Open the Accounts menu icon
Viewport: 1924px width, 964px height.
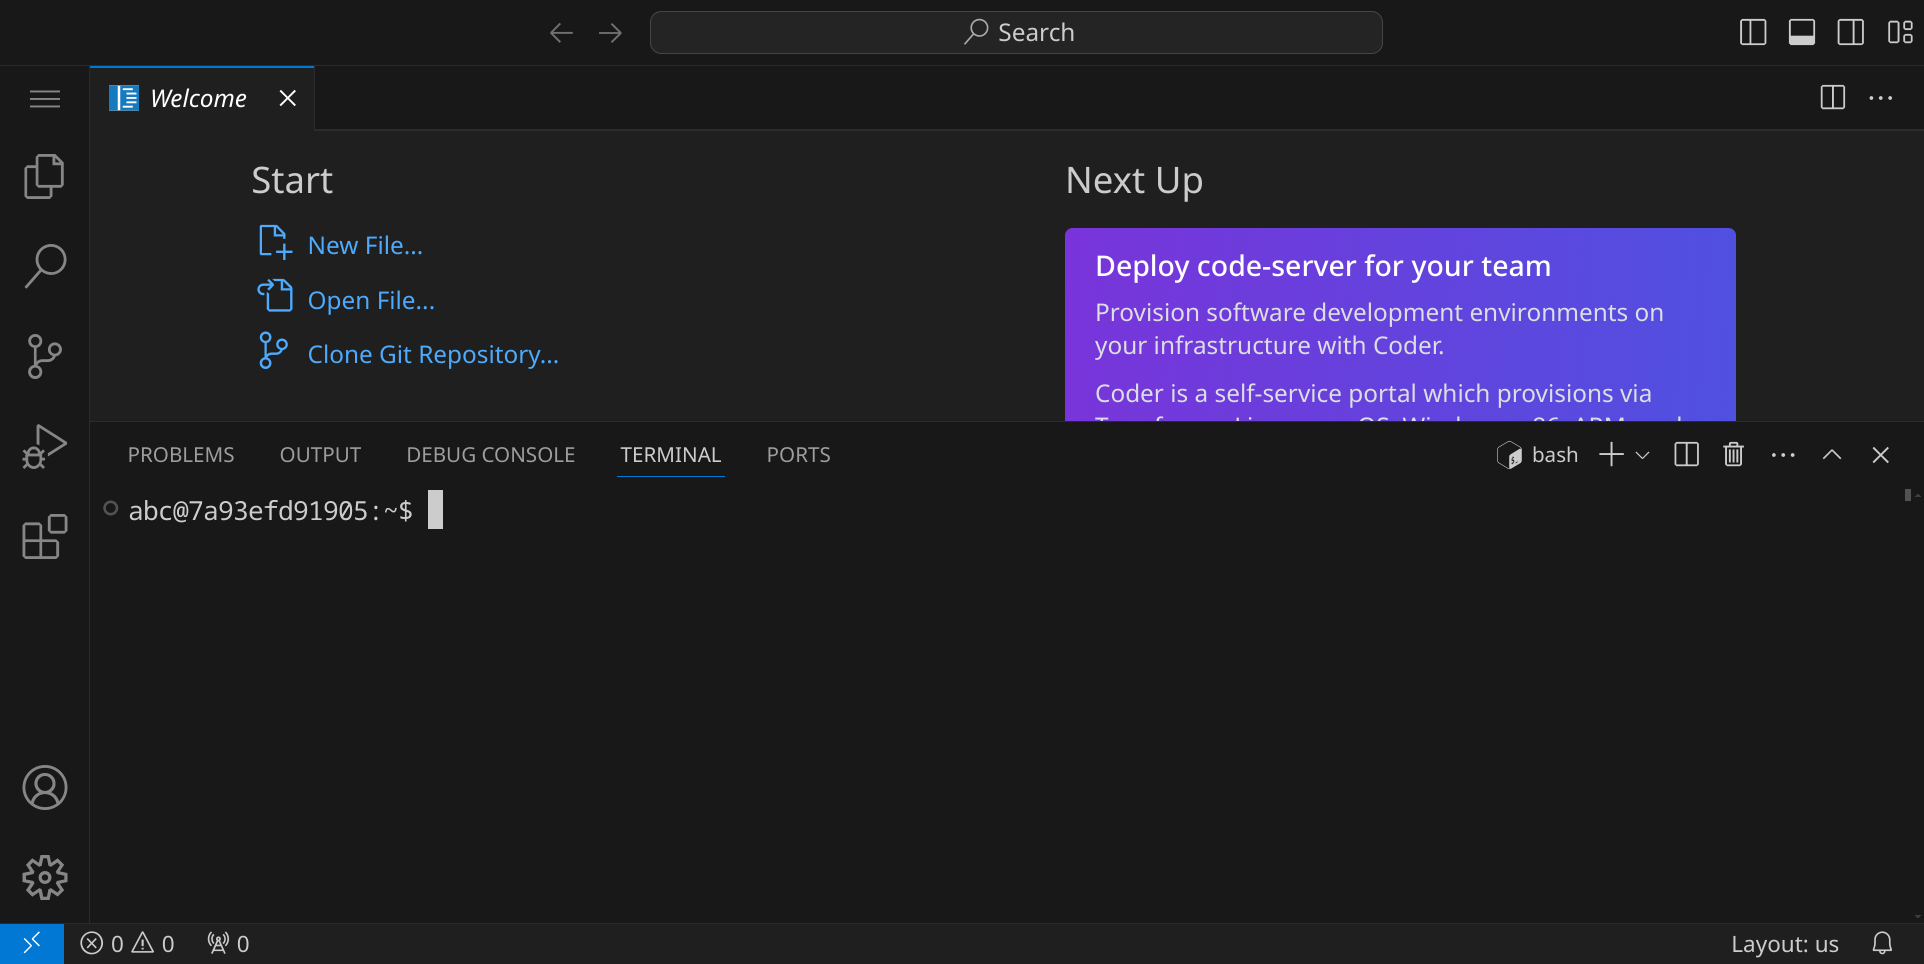coord(44,788)
